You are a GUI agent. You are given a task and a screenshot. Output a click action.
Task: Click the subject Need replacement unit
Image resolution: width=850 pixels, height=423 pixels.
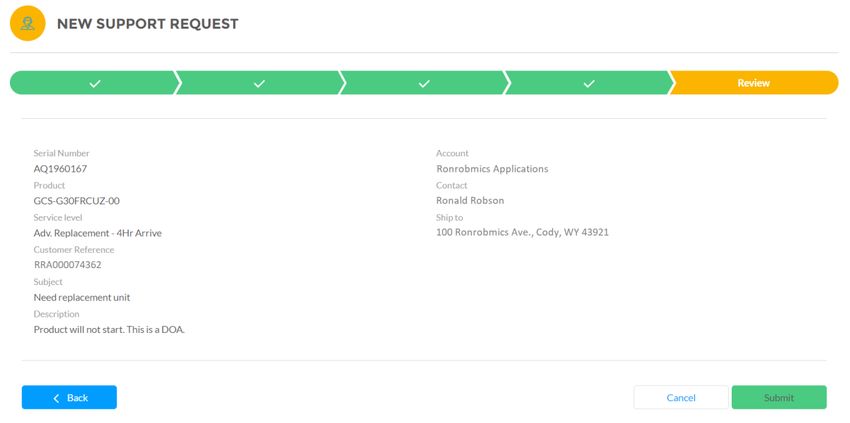82,298
